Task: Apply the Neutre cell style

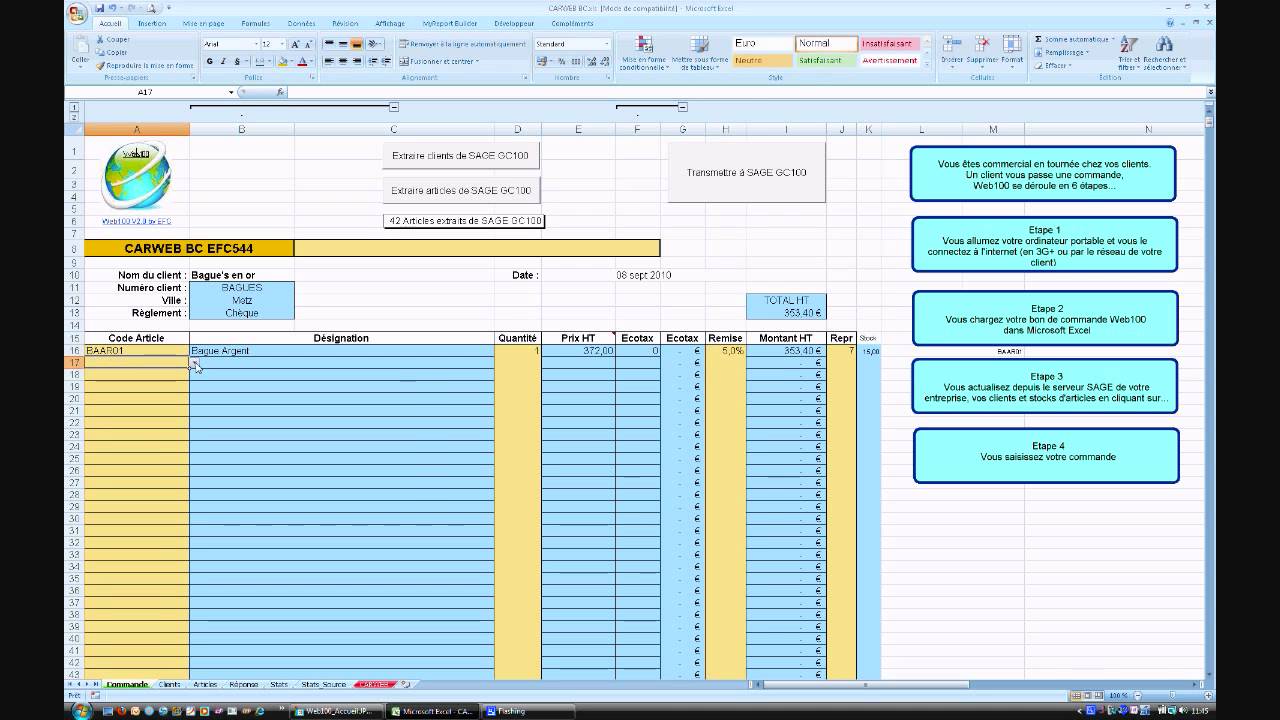Action: pos(762,60)
